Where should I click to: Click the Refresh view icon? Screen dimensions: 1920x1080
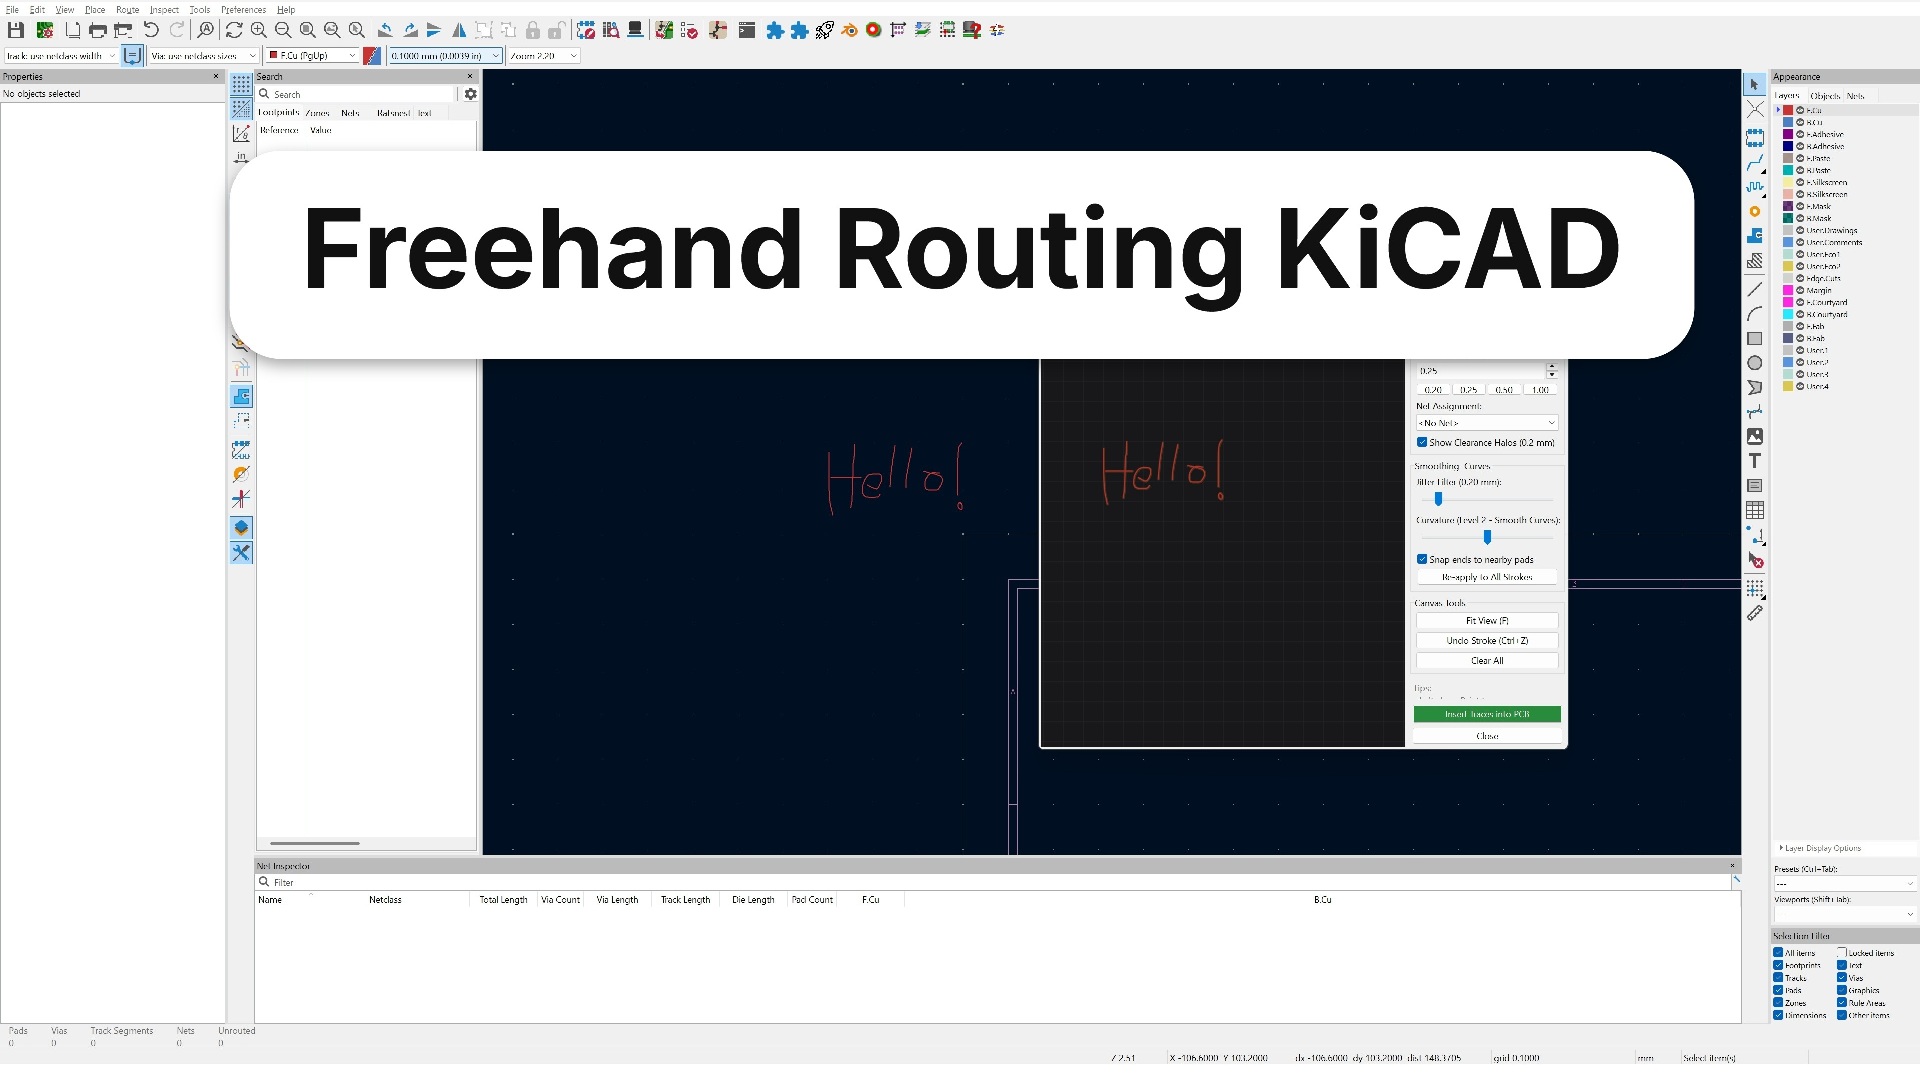tap(234, 30)
